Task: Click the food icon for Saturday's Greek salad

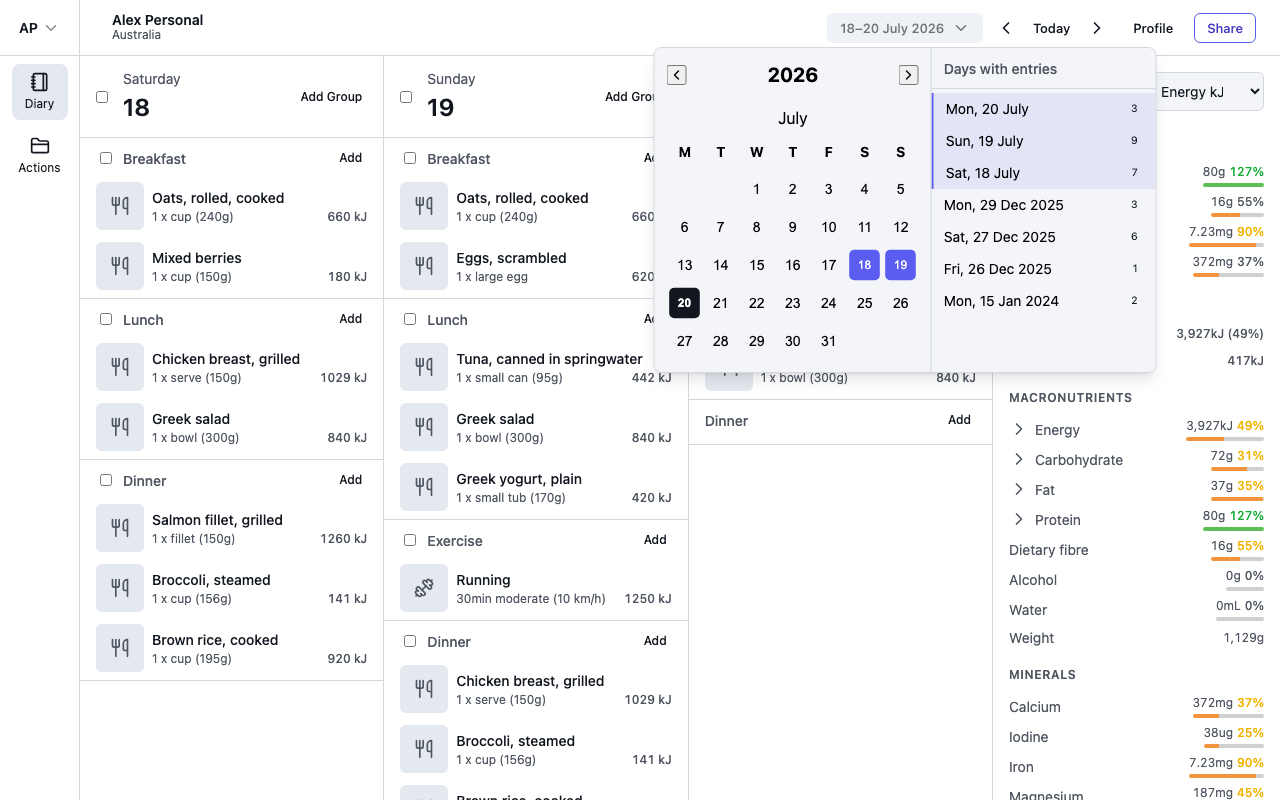Action: pyautogui.click(x=120, y=427)
